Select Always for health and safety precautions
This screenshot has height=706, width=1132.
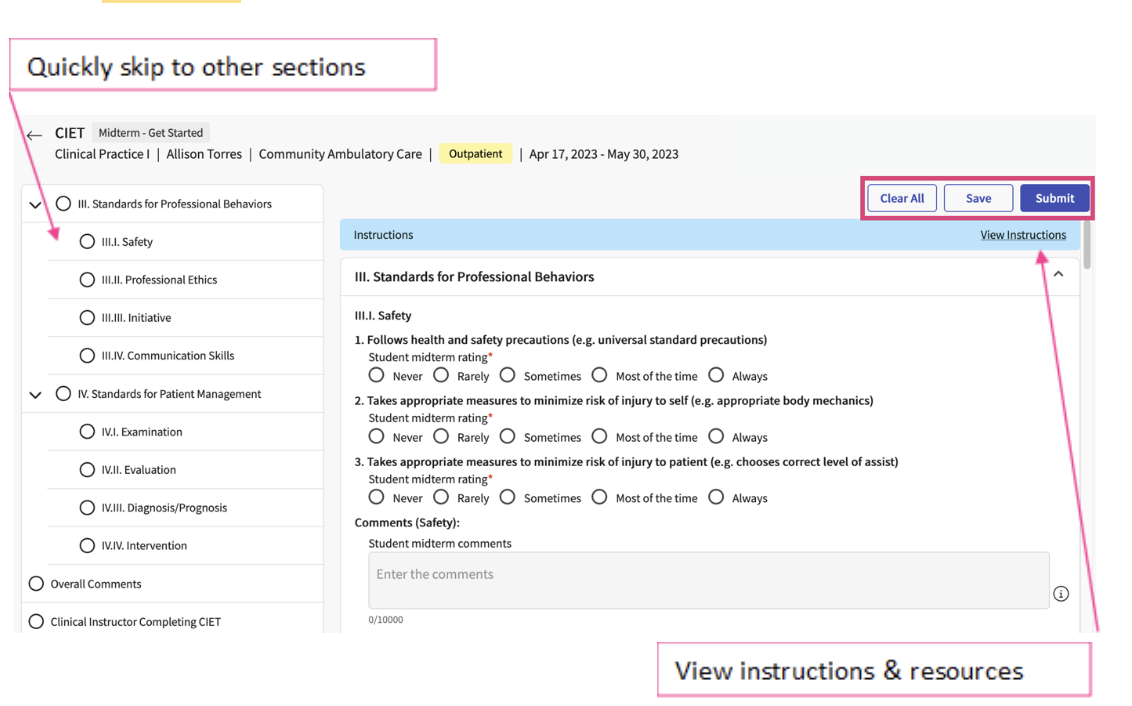point(716,376)
